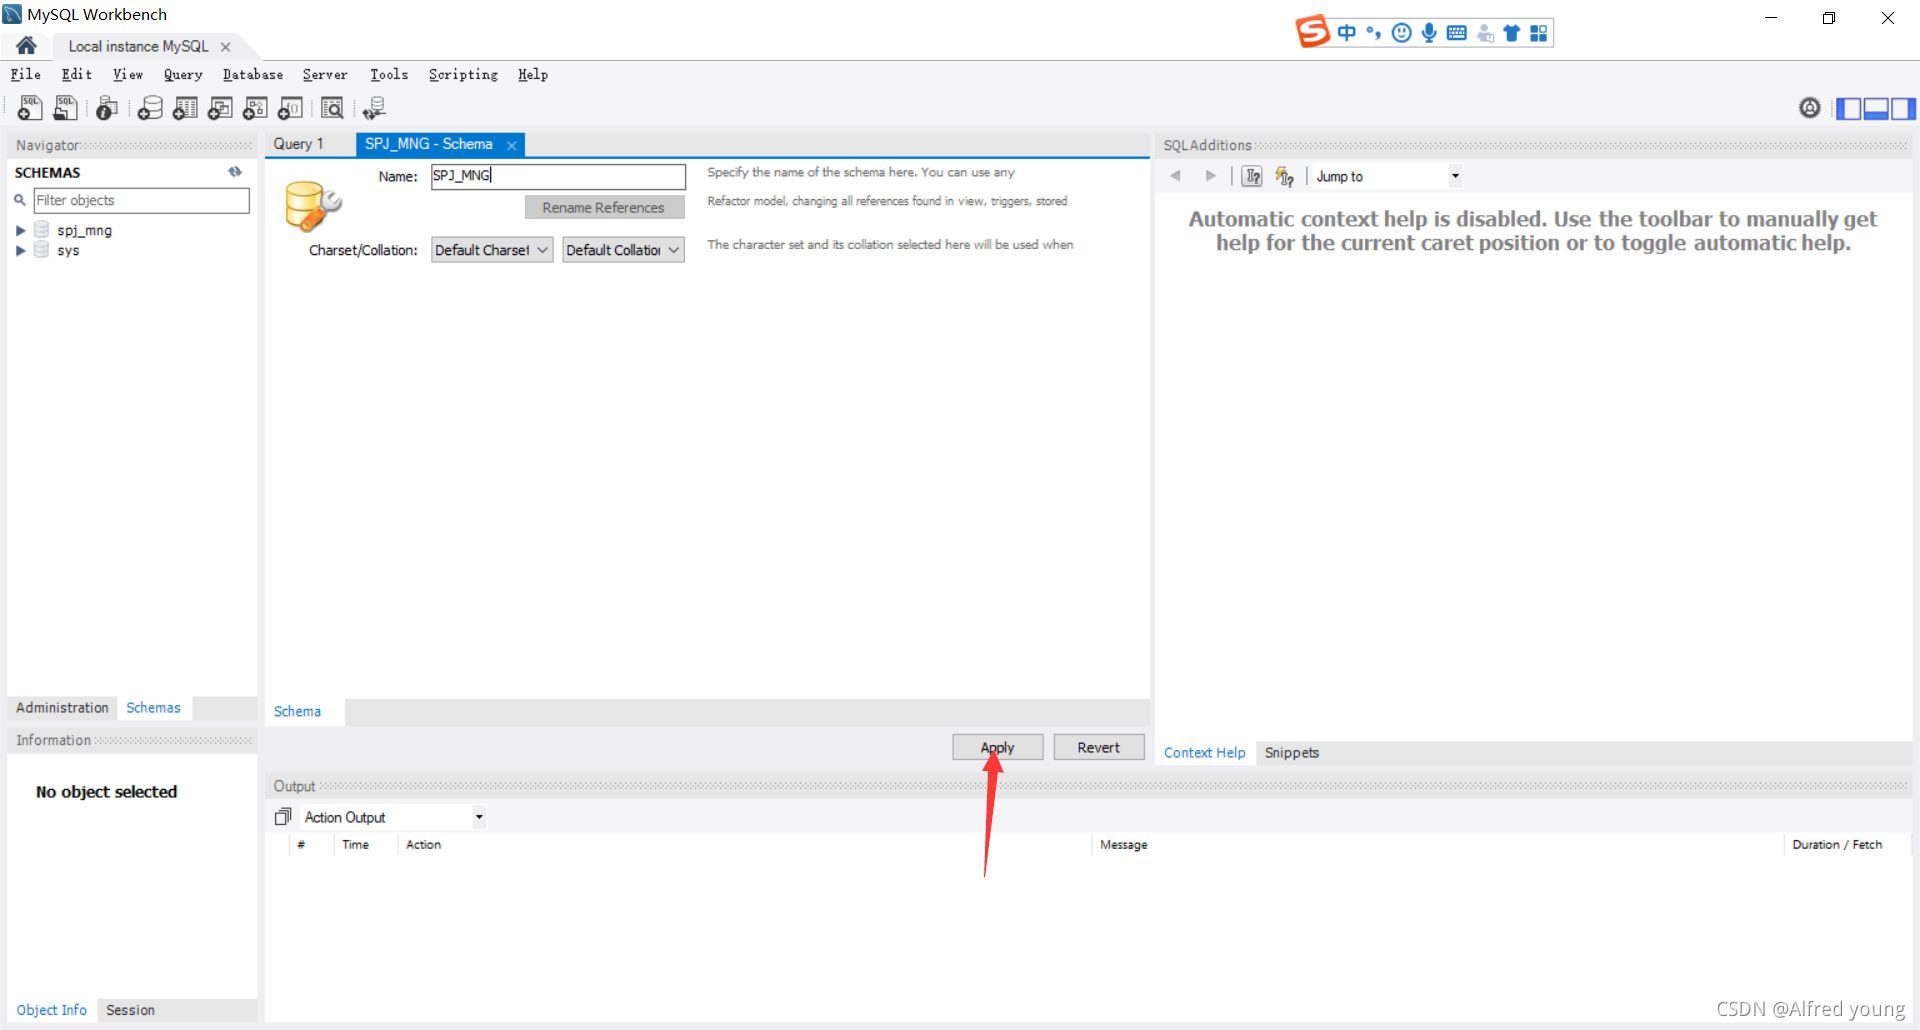
Task: Open Sogou toolbox grid icon
Action: click(x=1539, y=33)
